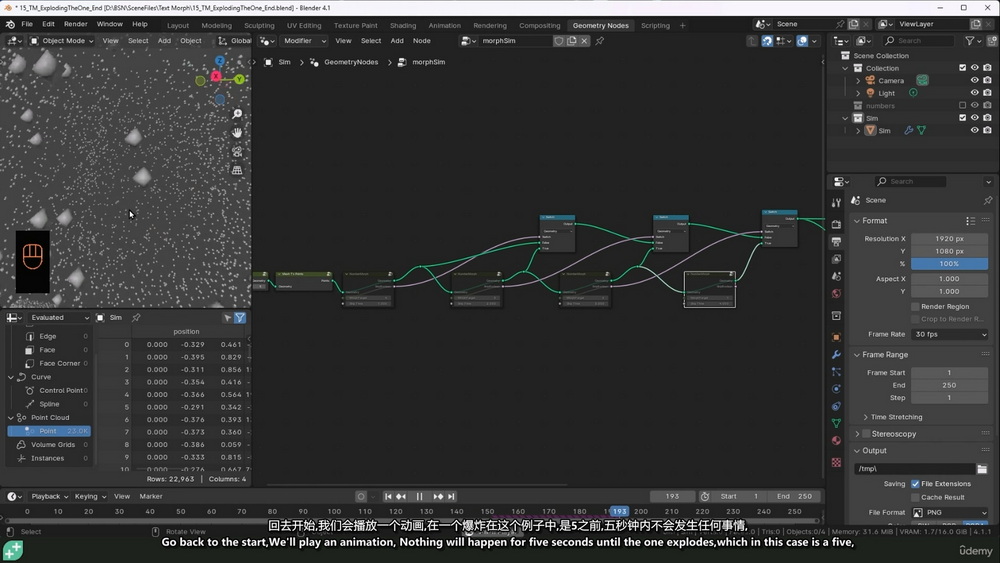Image resolution: width=1000 pixels, height=563 pixels.
Task: Unlink the morphSim node group with X
Action: [x=584, y=41]
